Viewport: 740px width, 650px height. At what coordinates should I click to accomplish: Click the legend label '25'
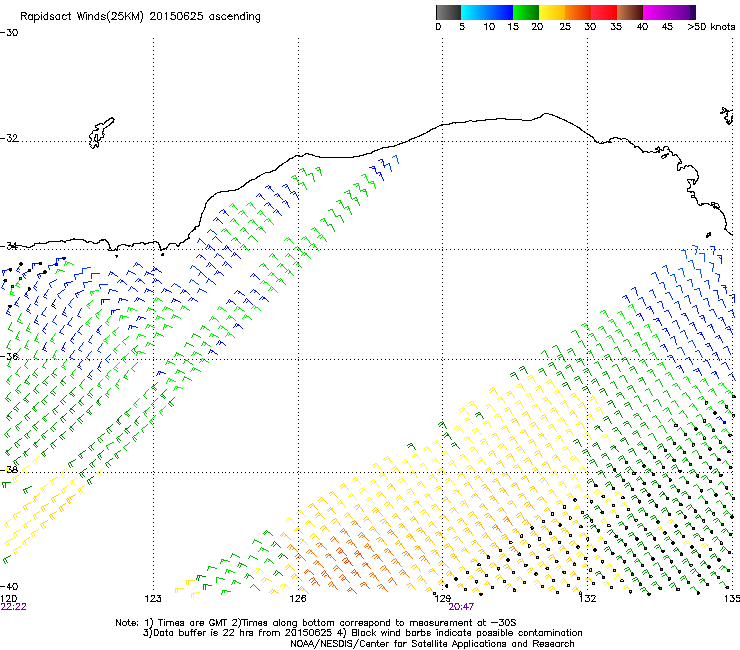[x=565, y=27]
